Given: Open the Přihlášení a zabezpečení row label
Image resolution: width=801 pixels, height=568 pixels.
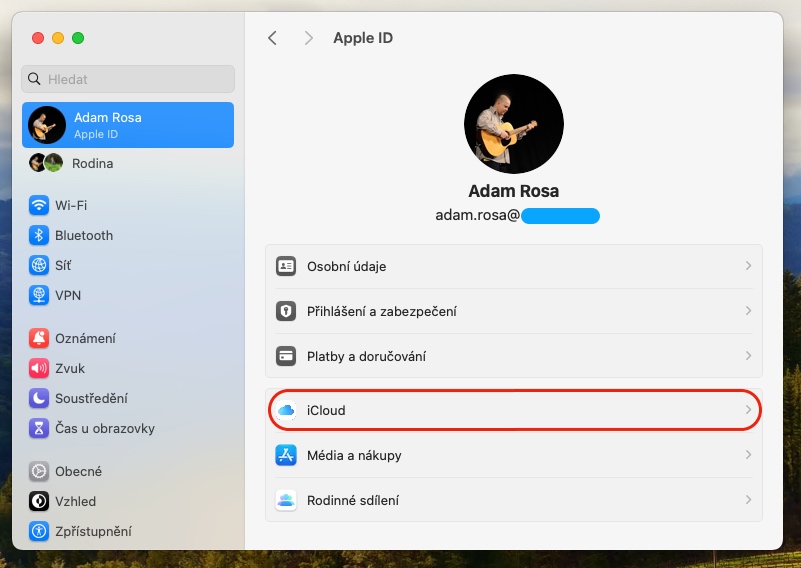Looking at the screenshot, I should (x=382, y=311).
